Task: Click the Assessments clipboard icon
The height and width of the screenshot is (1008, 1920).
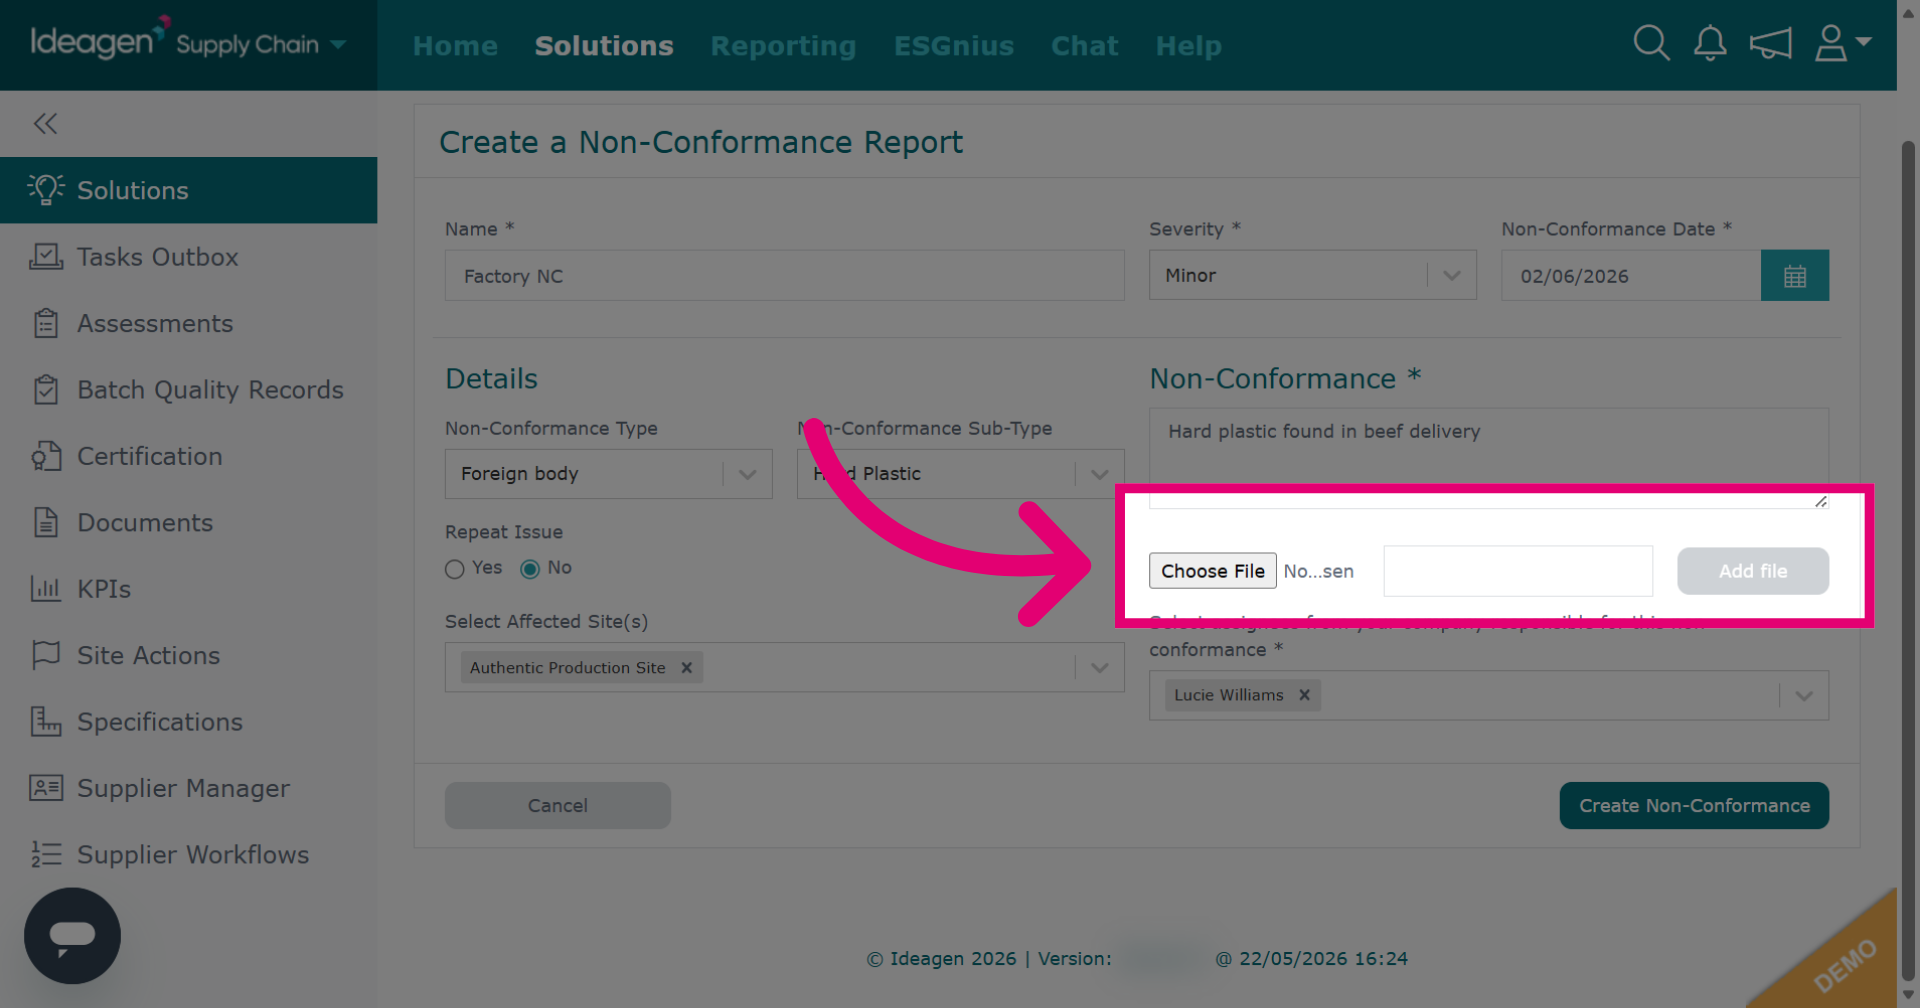Action: pos(46,323)
